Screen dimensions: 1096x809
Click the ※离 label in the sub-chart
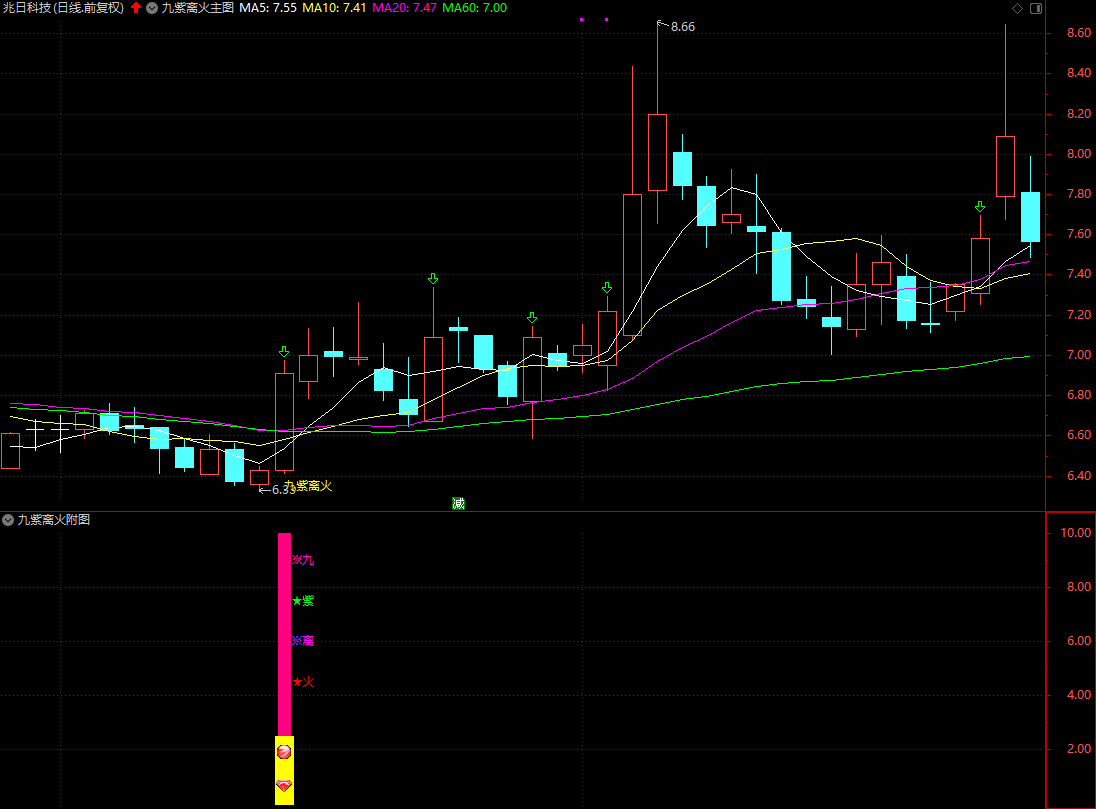tap(303, 640)
